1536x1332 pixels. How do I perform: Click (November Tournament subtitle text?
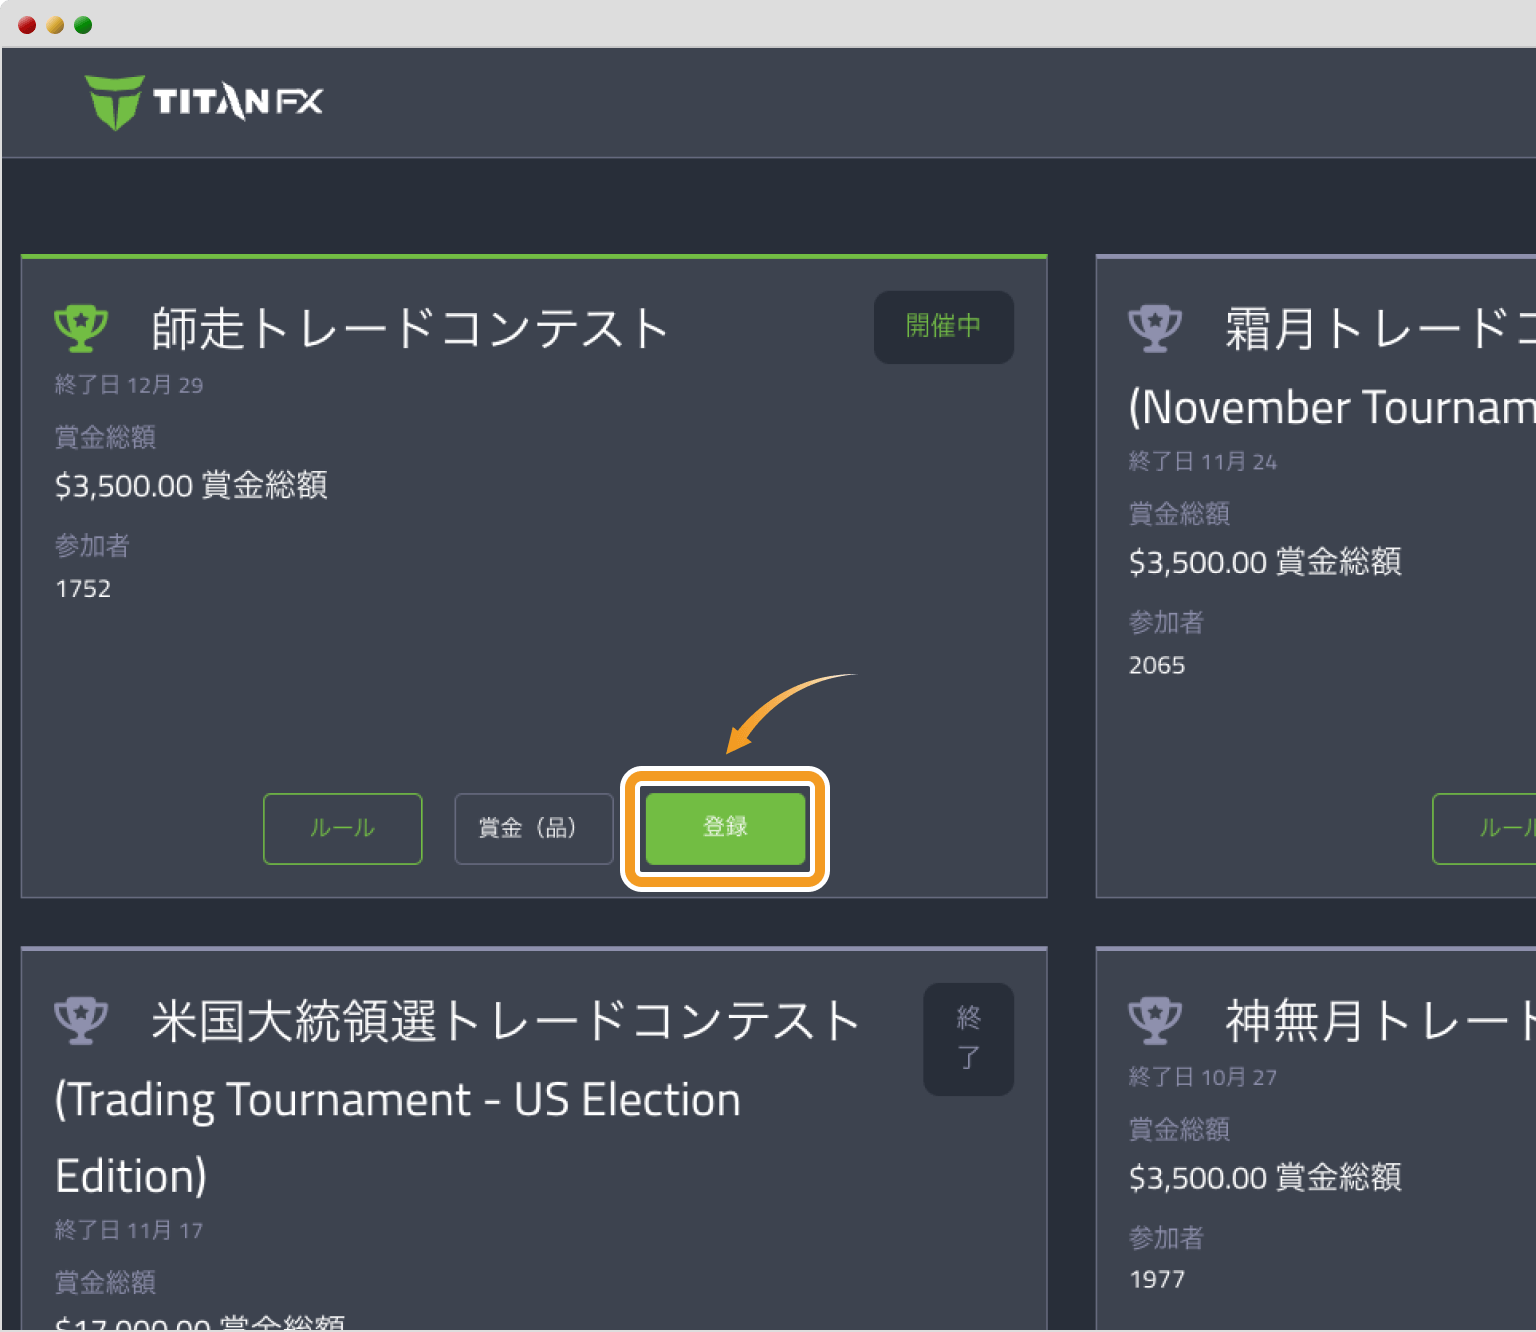click(1332, 408)
